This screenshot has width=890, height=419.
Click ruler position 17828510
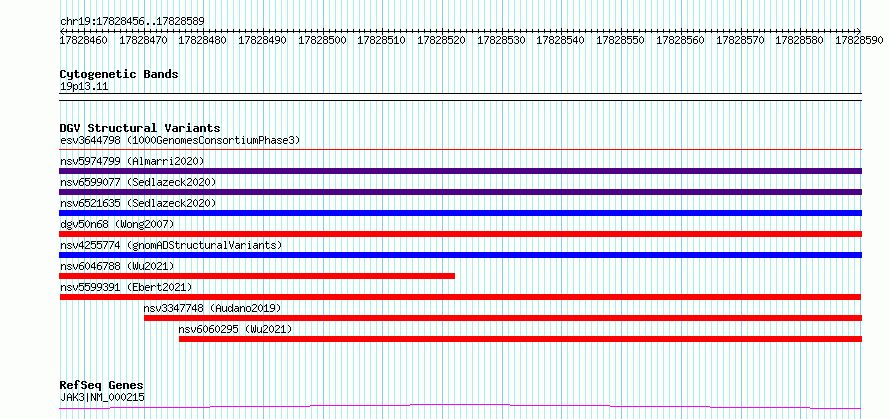tap(381, 40)
